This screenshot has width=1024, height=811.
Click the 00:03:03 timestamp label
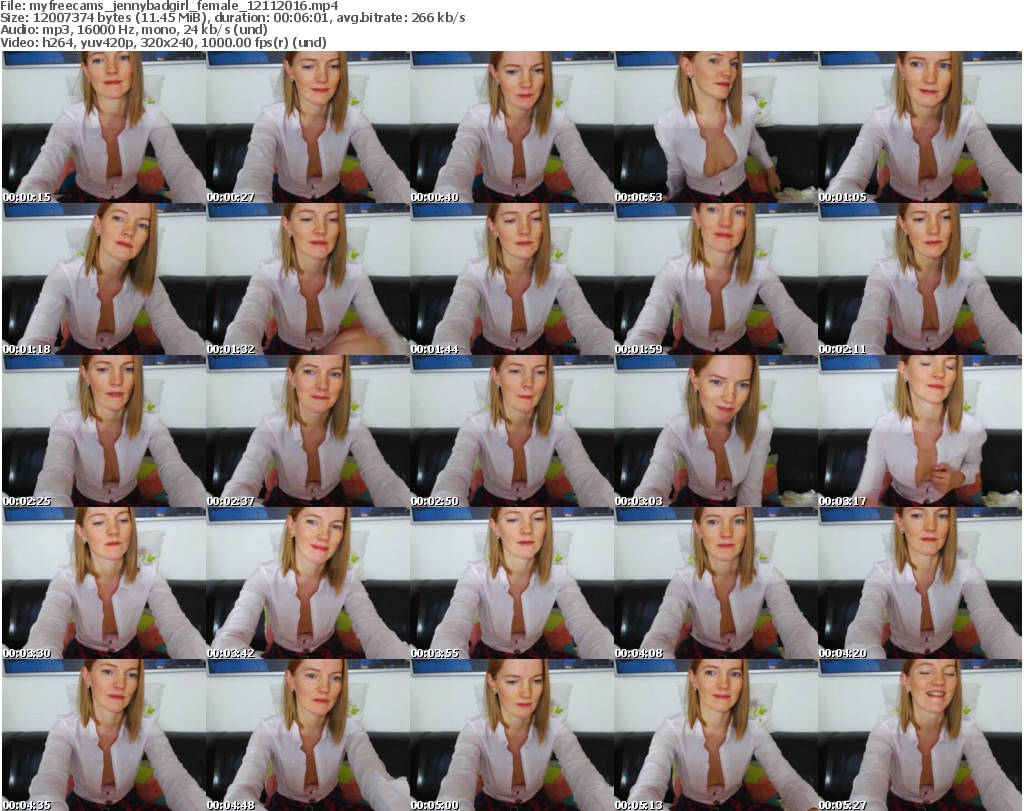tap(639, 501)
